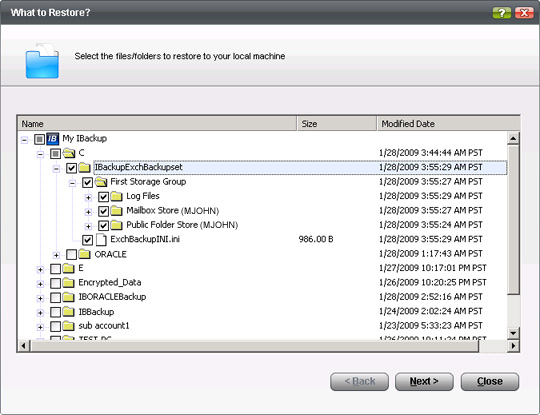540x415 pixels.
Task: Uncheck the ExchBackupINI.ini checkbox
Action: (87, 240)
